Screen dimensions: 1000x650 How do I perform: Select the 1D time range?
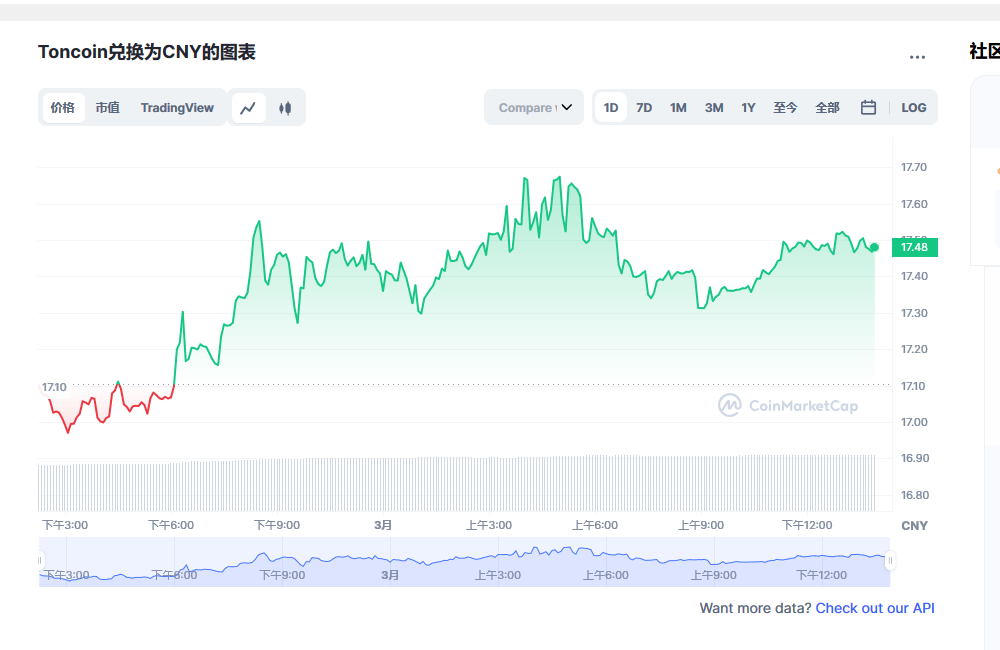tap(611, 107)
